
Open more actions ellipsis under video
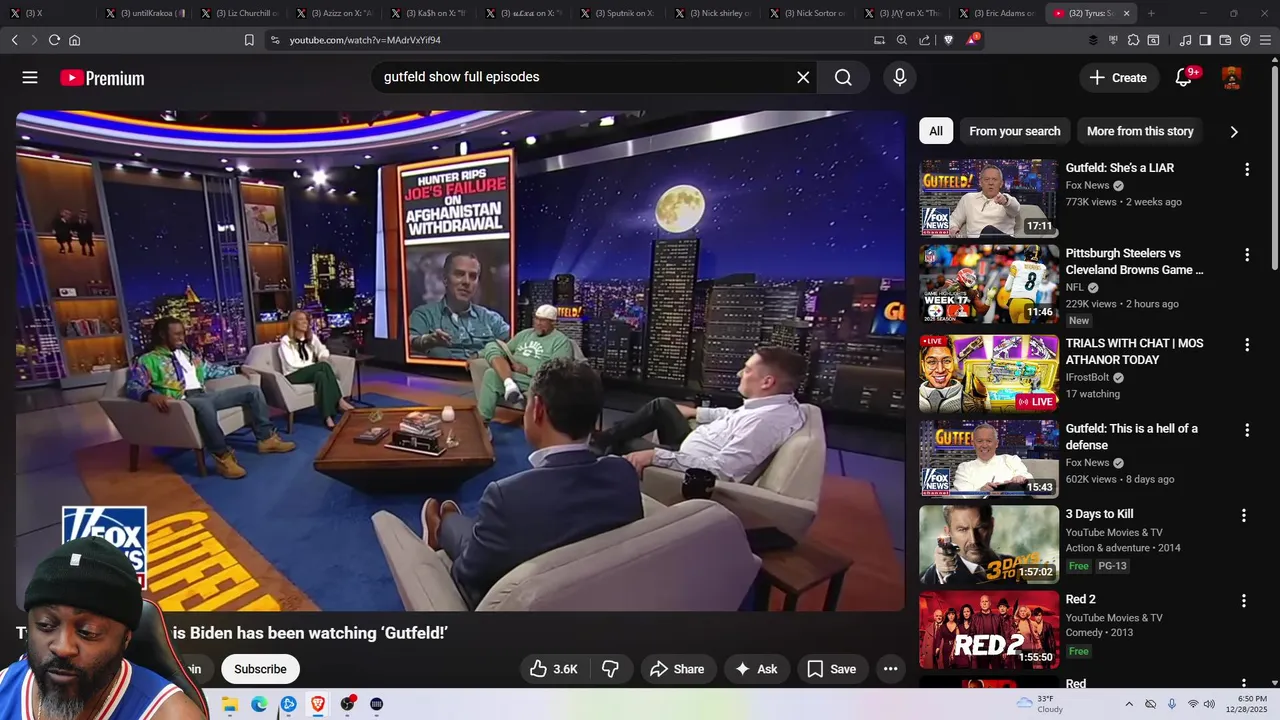coord(890,669)
